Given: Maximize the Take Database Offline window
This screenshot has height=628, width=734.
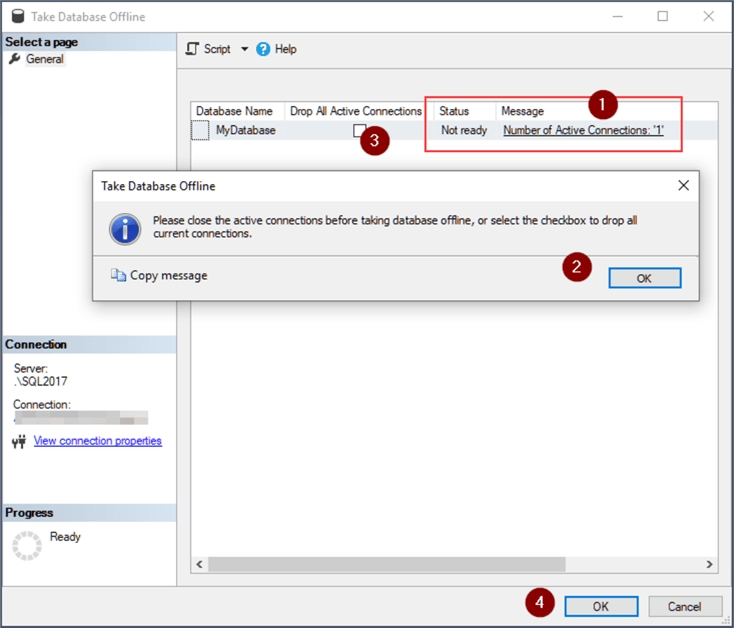Looking at the screenshot, I should pyautogui.click(x=662, y=16).
